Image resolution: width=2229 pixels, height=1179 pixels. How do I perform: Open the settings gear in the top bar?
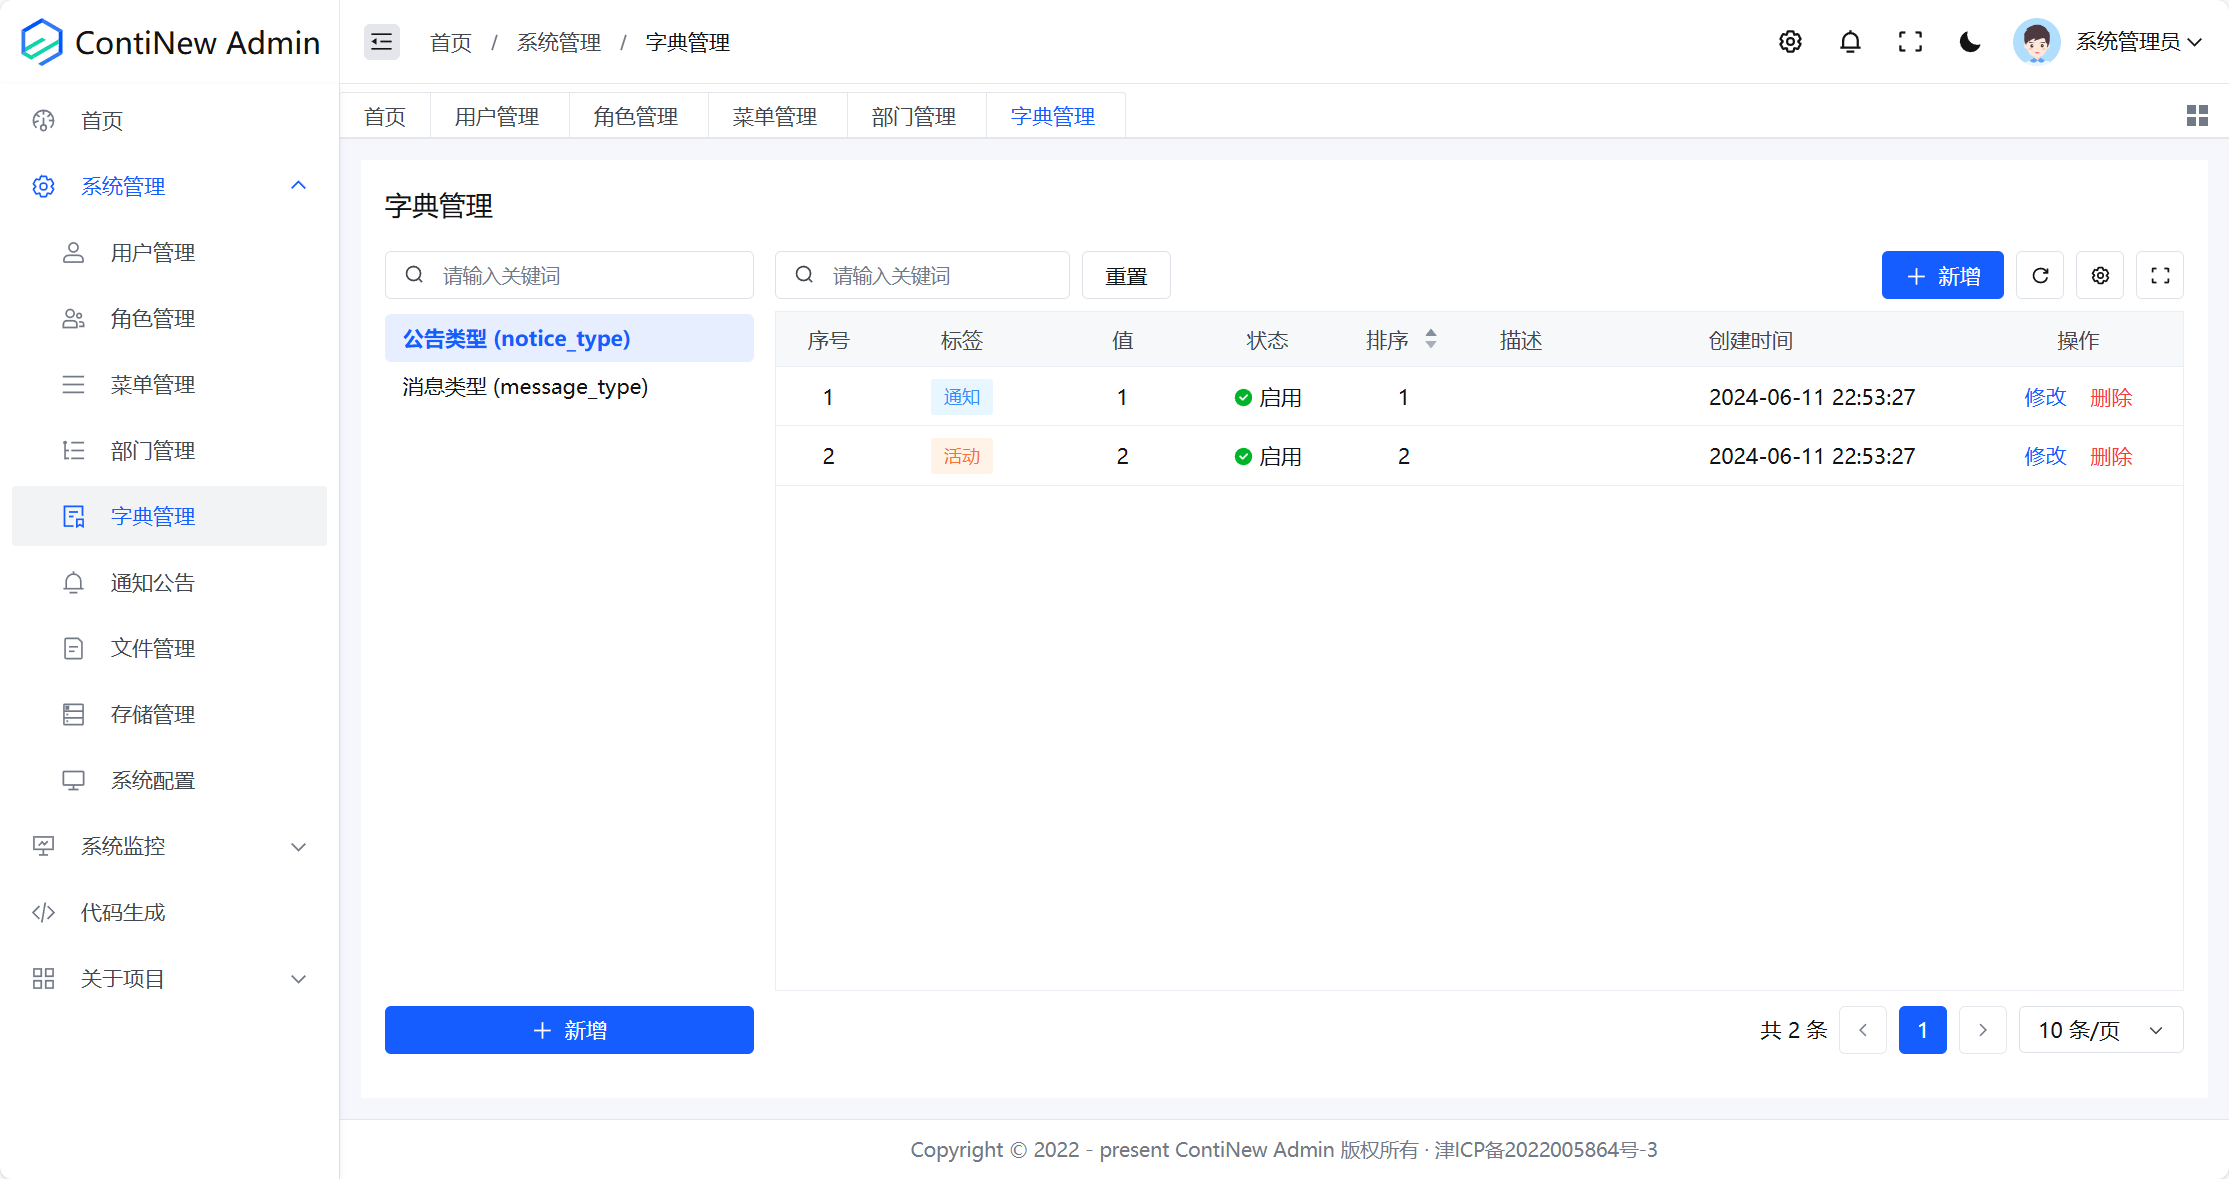pos(1790,42)
